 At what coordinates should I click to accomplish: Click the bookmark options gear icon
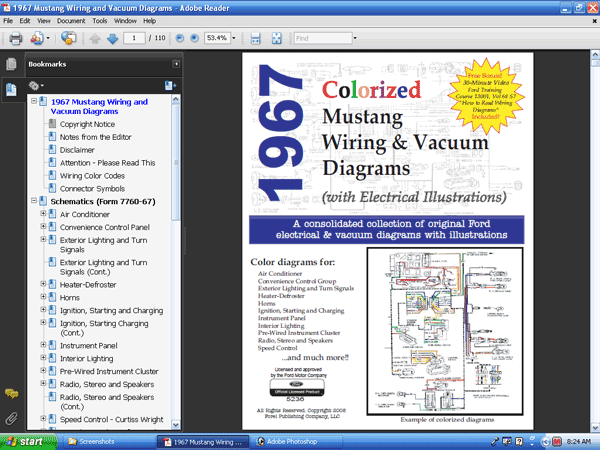click(34, 86)
